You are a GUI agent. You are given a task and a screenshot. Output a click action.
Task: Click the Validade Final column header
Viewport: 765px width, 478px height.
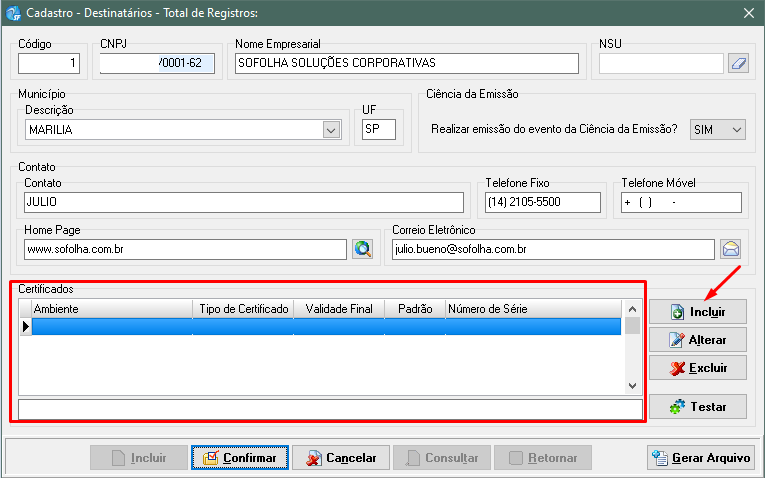click(339, 309)
